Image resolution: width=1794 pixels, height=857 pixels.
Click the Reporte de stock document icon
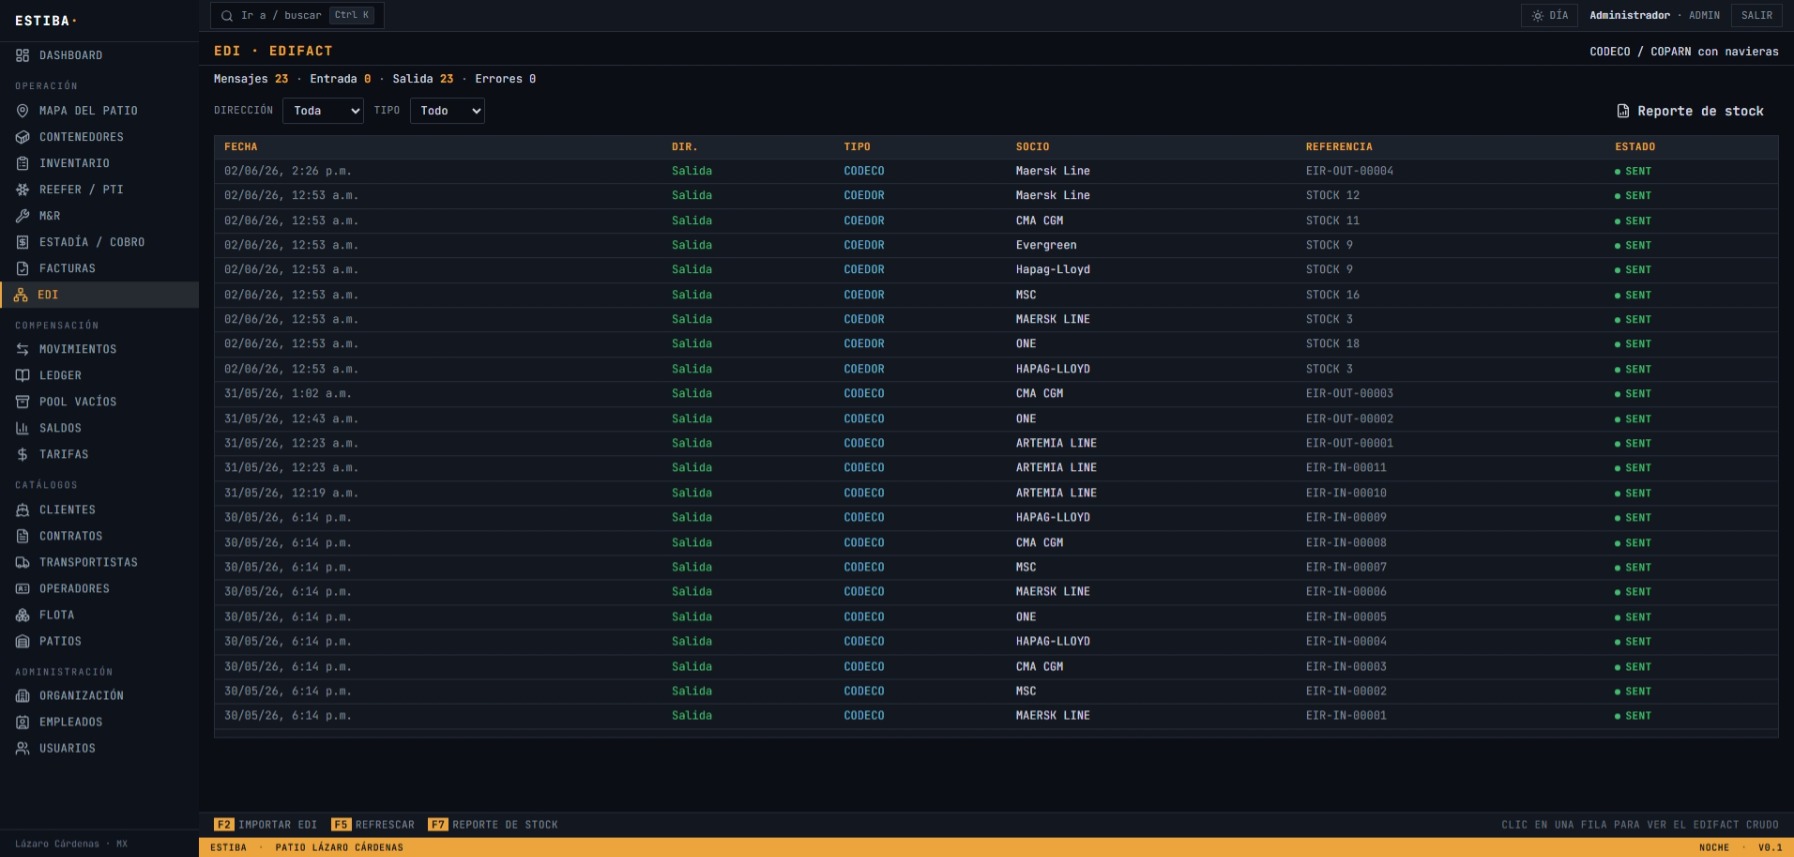tap(1623, 111)
